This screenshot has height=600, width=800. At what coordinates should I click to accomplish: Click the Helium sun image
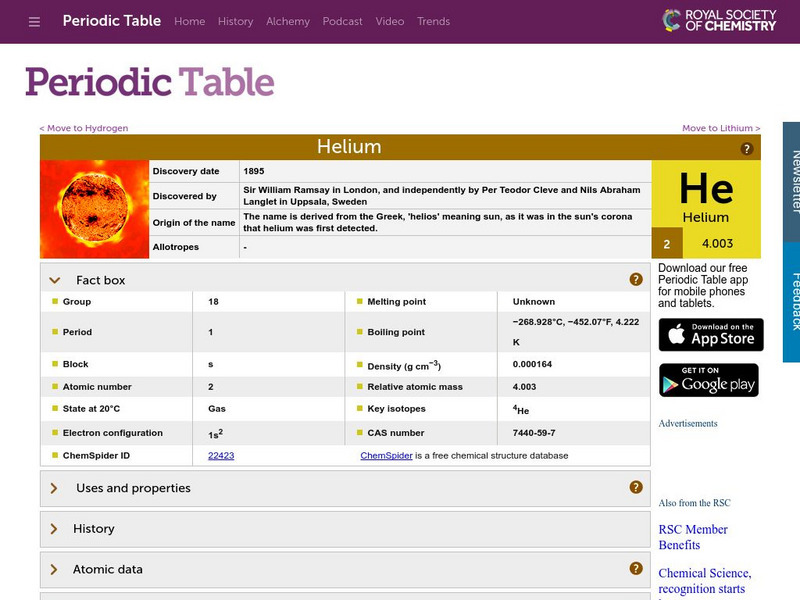[94, 209]
